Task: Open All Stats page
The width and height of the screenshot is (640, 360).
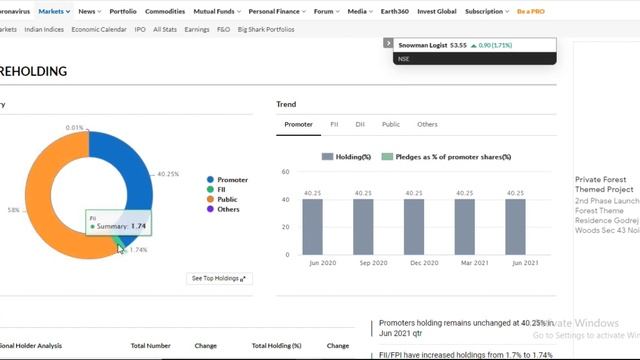Action: click(x=165, y=29)
